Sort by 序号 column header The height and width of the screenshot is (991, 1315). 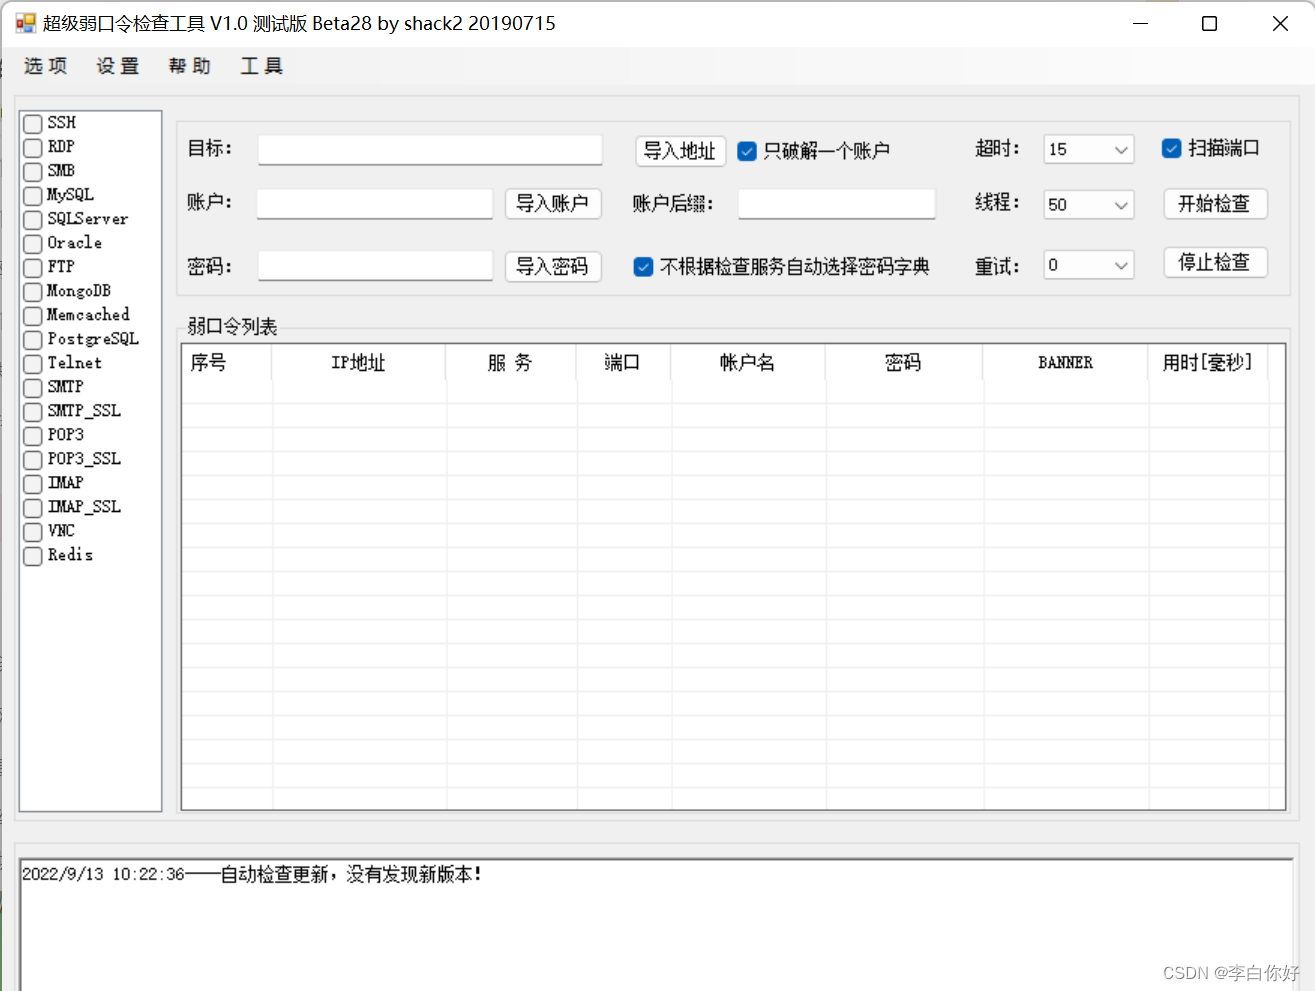click(226, 362)
